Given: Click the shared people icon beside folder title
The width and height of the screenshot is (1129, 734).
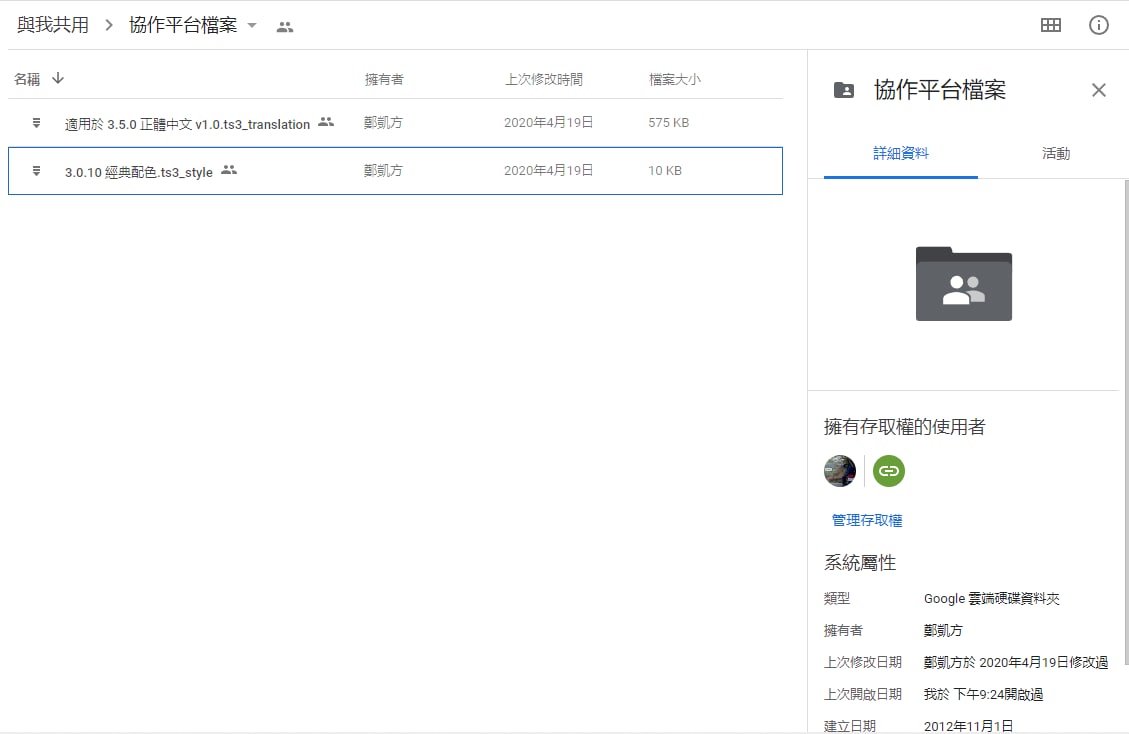Looking at the screenshot, I should pos(285,27).
